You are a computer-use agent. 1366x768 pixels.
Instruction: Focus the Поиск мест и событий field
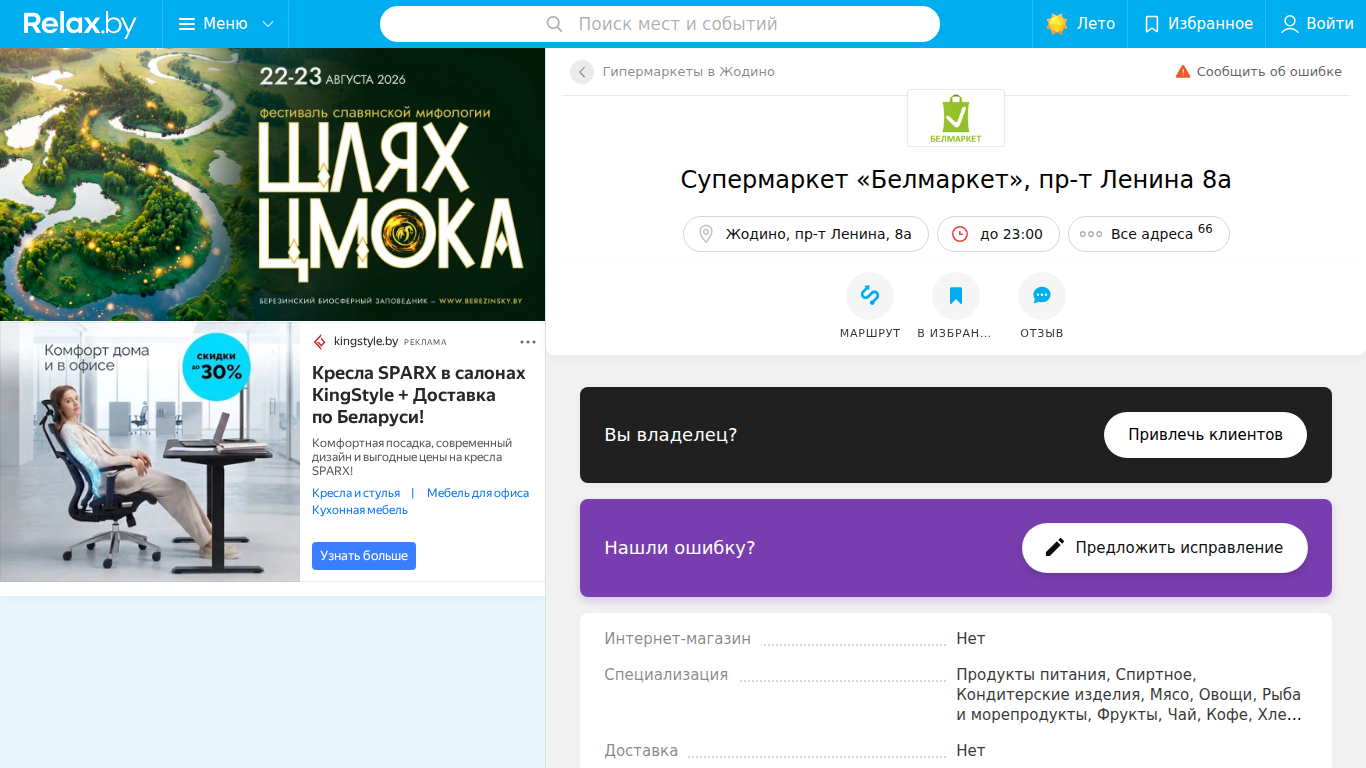(x=660, y=24)
